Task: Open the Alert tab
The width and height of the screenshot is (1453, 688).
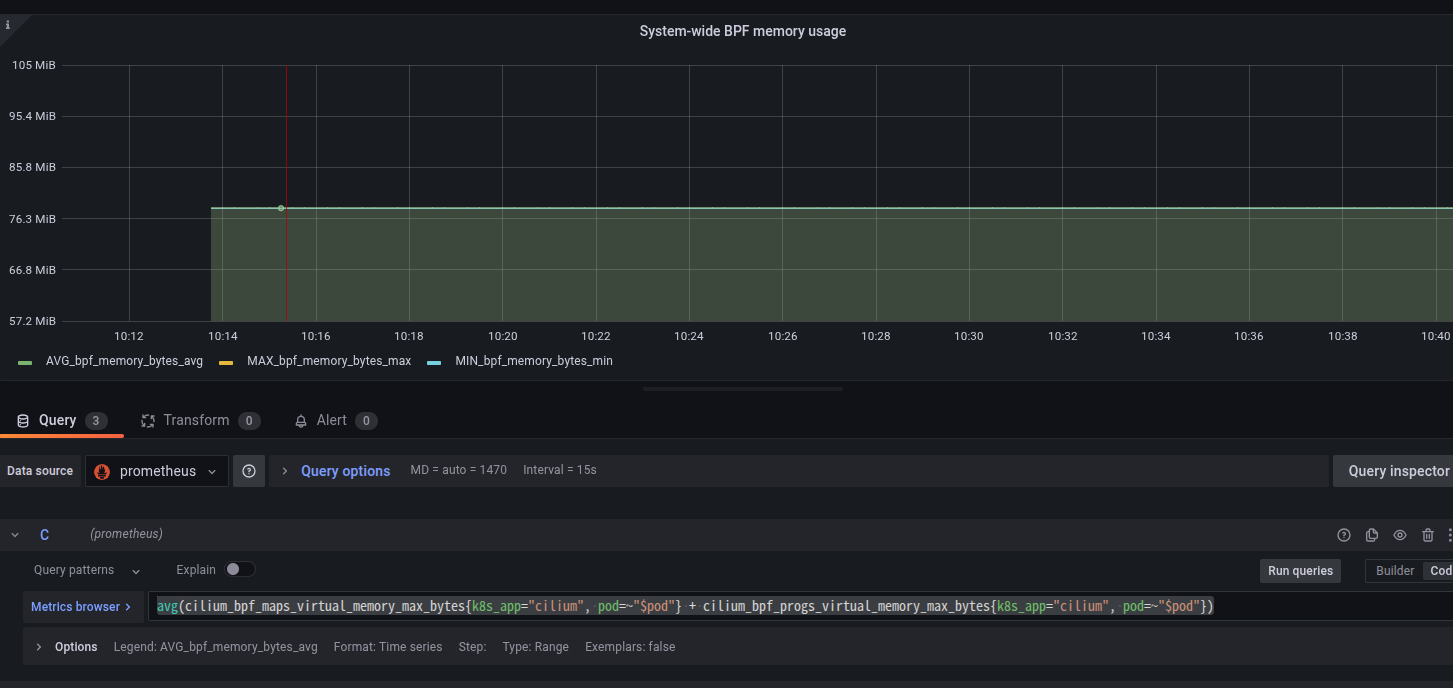Action: [x=335, y=421]
